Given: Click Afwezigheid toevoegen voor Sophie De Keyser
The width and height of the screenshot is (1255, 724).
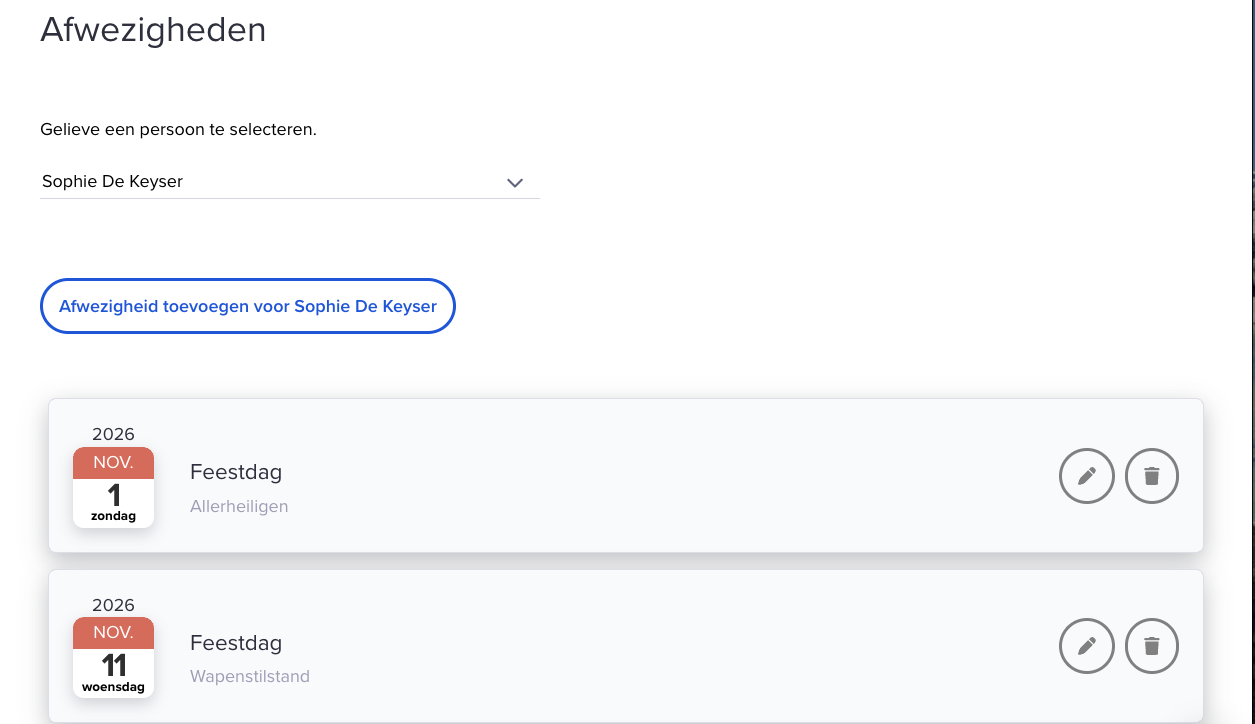Looking at the screenshot, I should pos(248,306).
